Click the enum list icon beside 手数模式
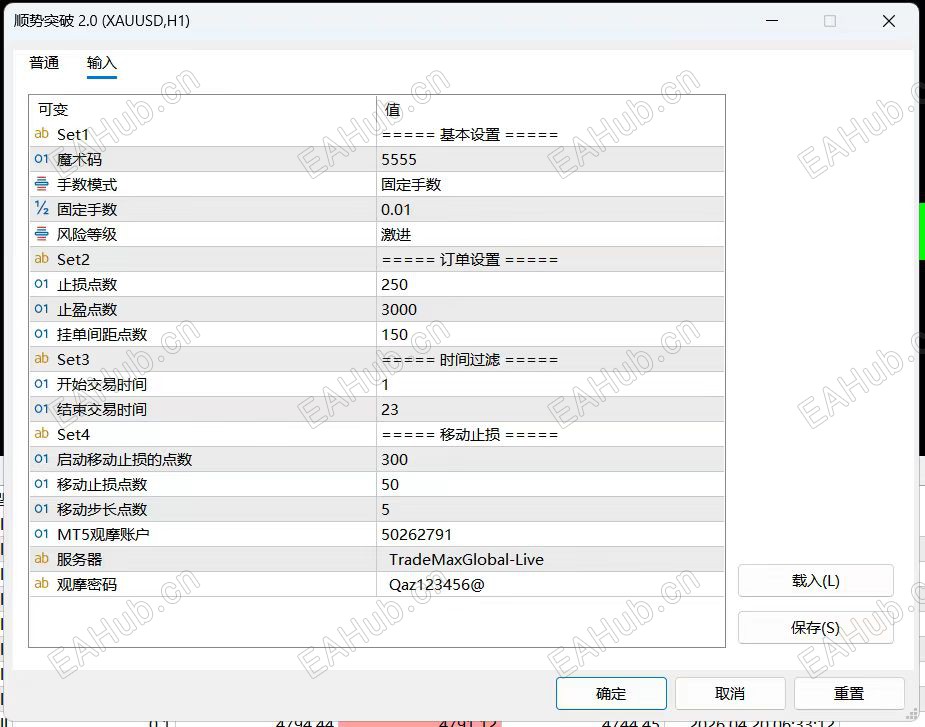 41,184
